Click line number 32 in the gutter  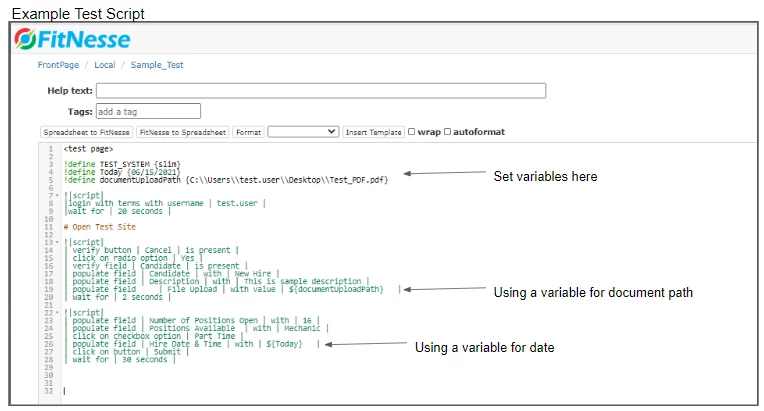pos(49,391)
